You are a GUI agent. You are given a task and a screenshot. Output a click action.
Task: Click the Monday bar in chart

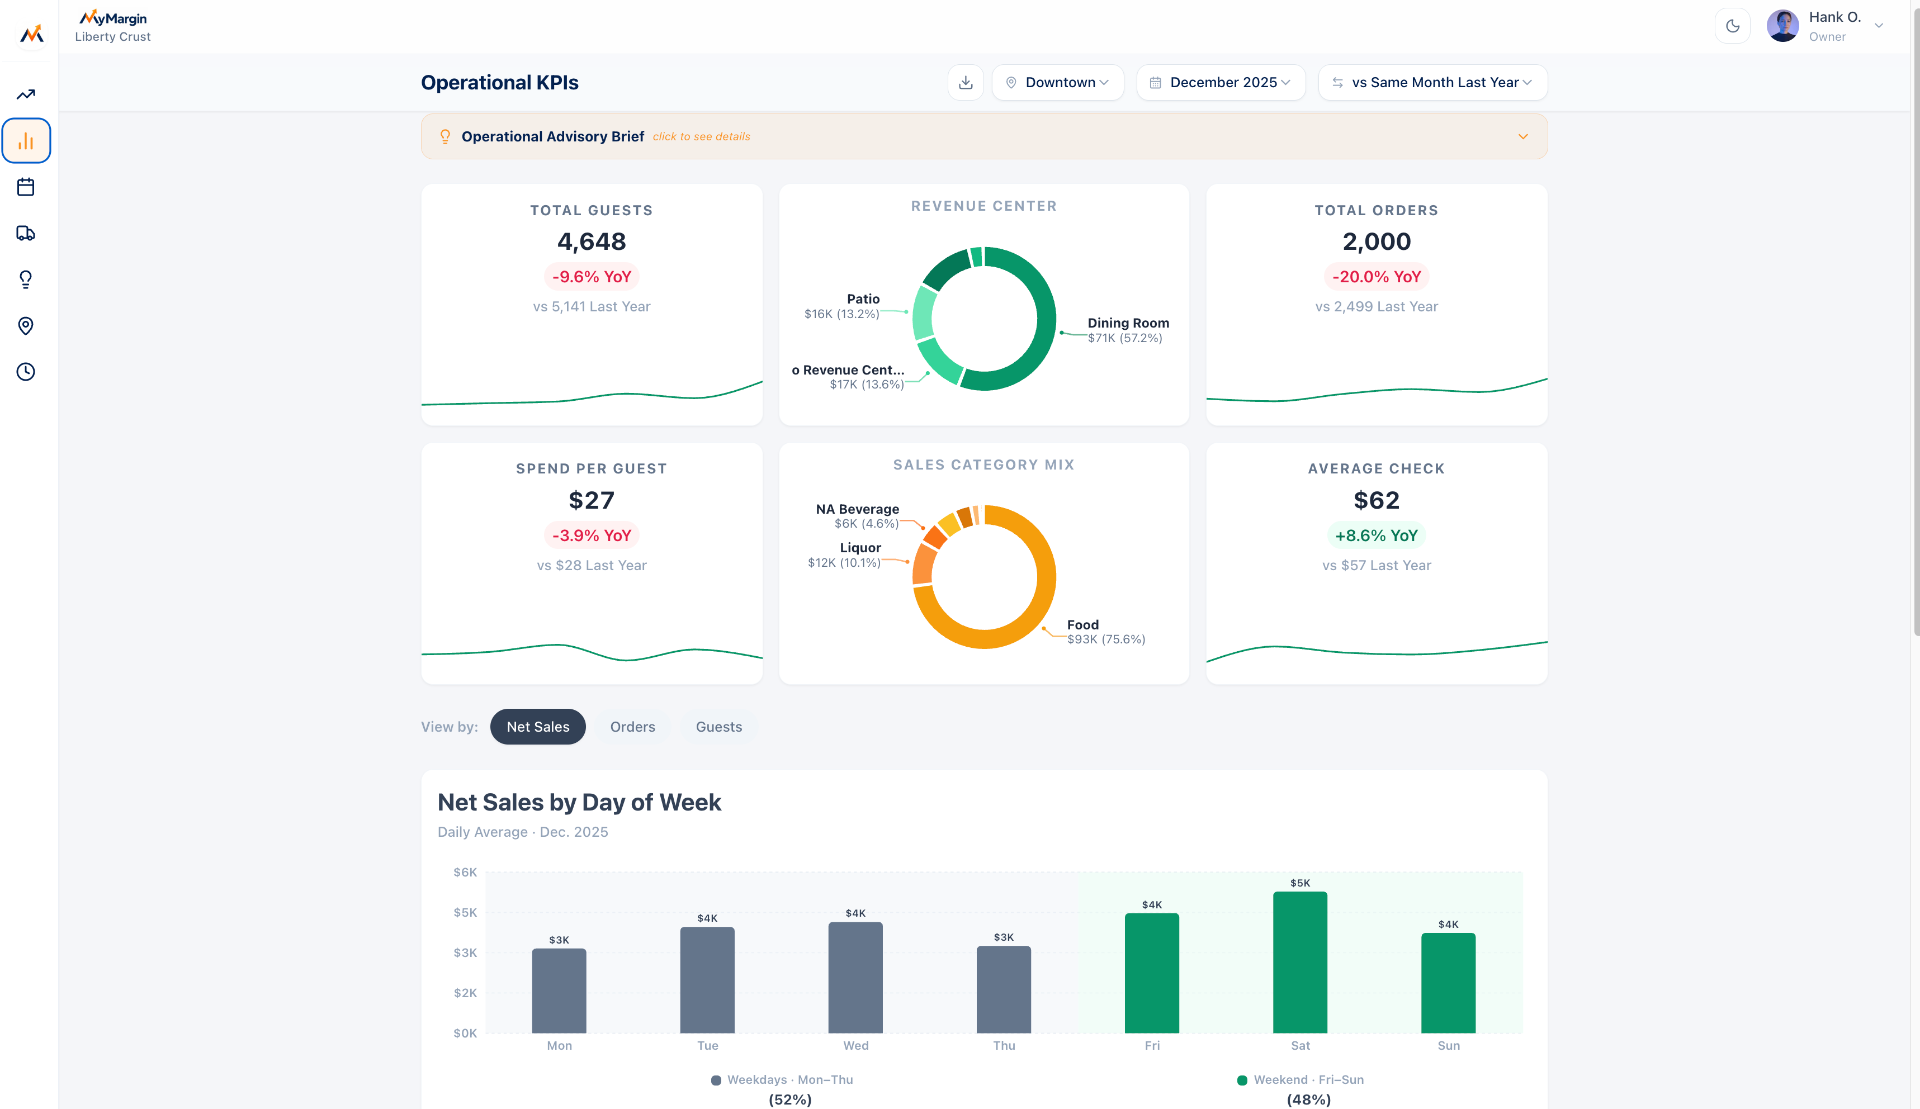(559, 991)
